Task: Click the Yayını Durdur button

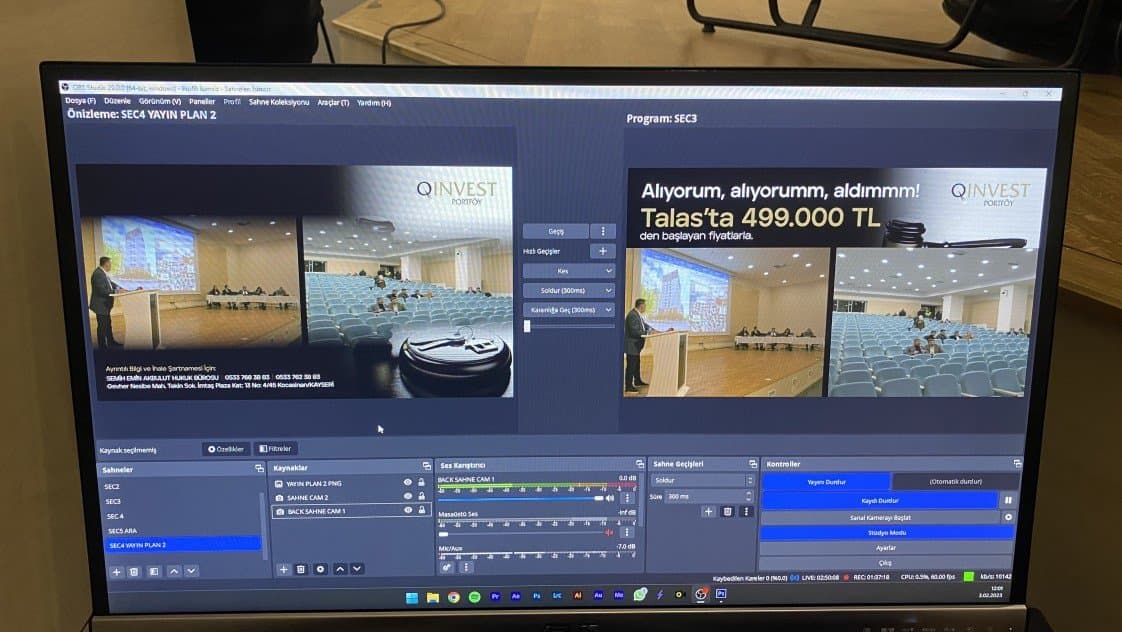Action: point(826,482)
